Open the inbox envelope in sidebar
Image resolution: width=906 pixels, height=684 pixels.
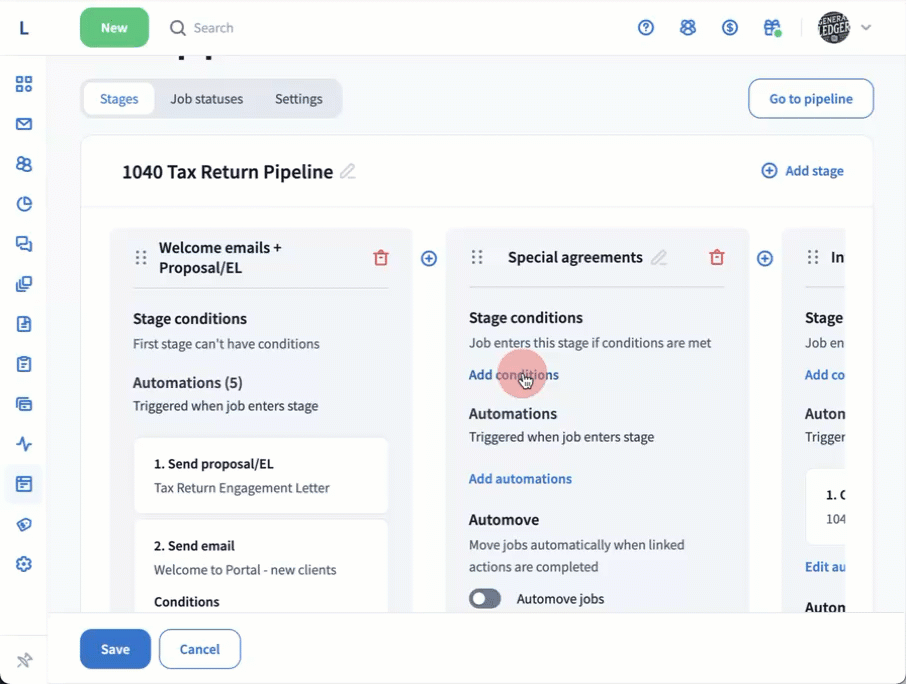[x=24, y=124]
